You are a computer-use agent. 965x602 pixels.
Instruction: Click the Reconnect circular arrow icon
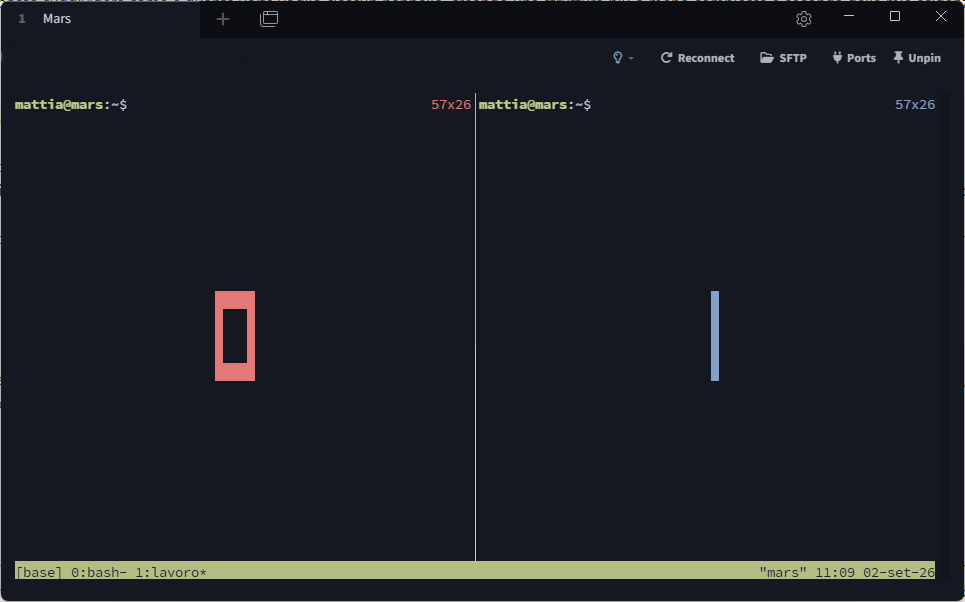click(x=666, y=58)
